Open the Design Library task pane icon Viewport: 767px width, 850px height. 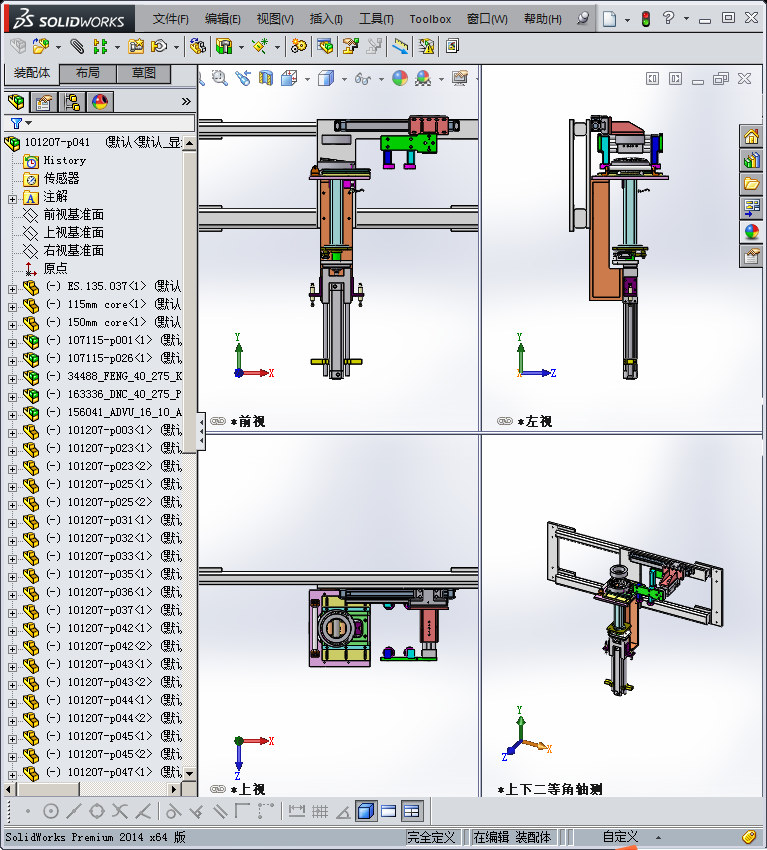tap(751, 160)
